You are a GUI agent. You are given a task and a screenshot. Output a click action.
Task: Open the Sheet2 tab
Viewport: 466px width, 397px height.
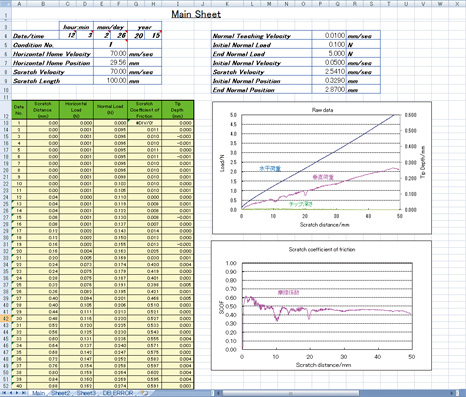tap(60, 393)
